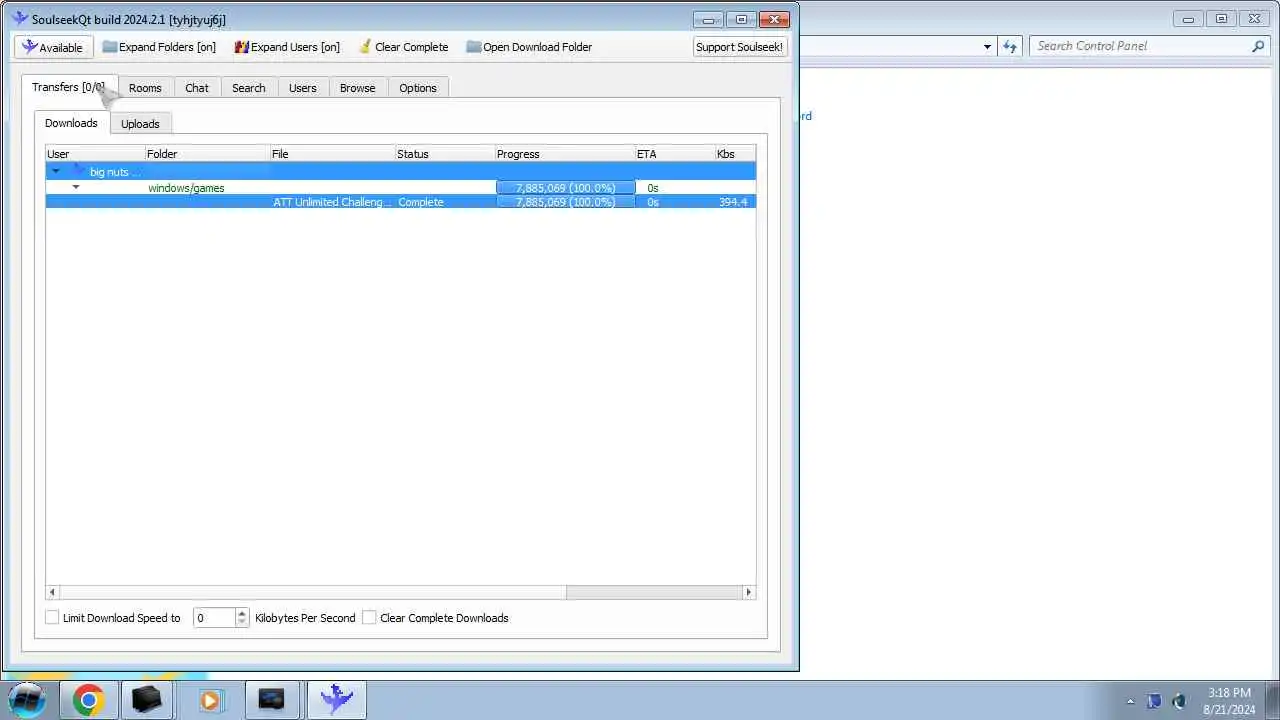Click the 394.4 Kbs value
Viewport: 1280px width, 720px height.
[733, 202]
